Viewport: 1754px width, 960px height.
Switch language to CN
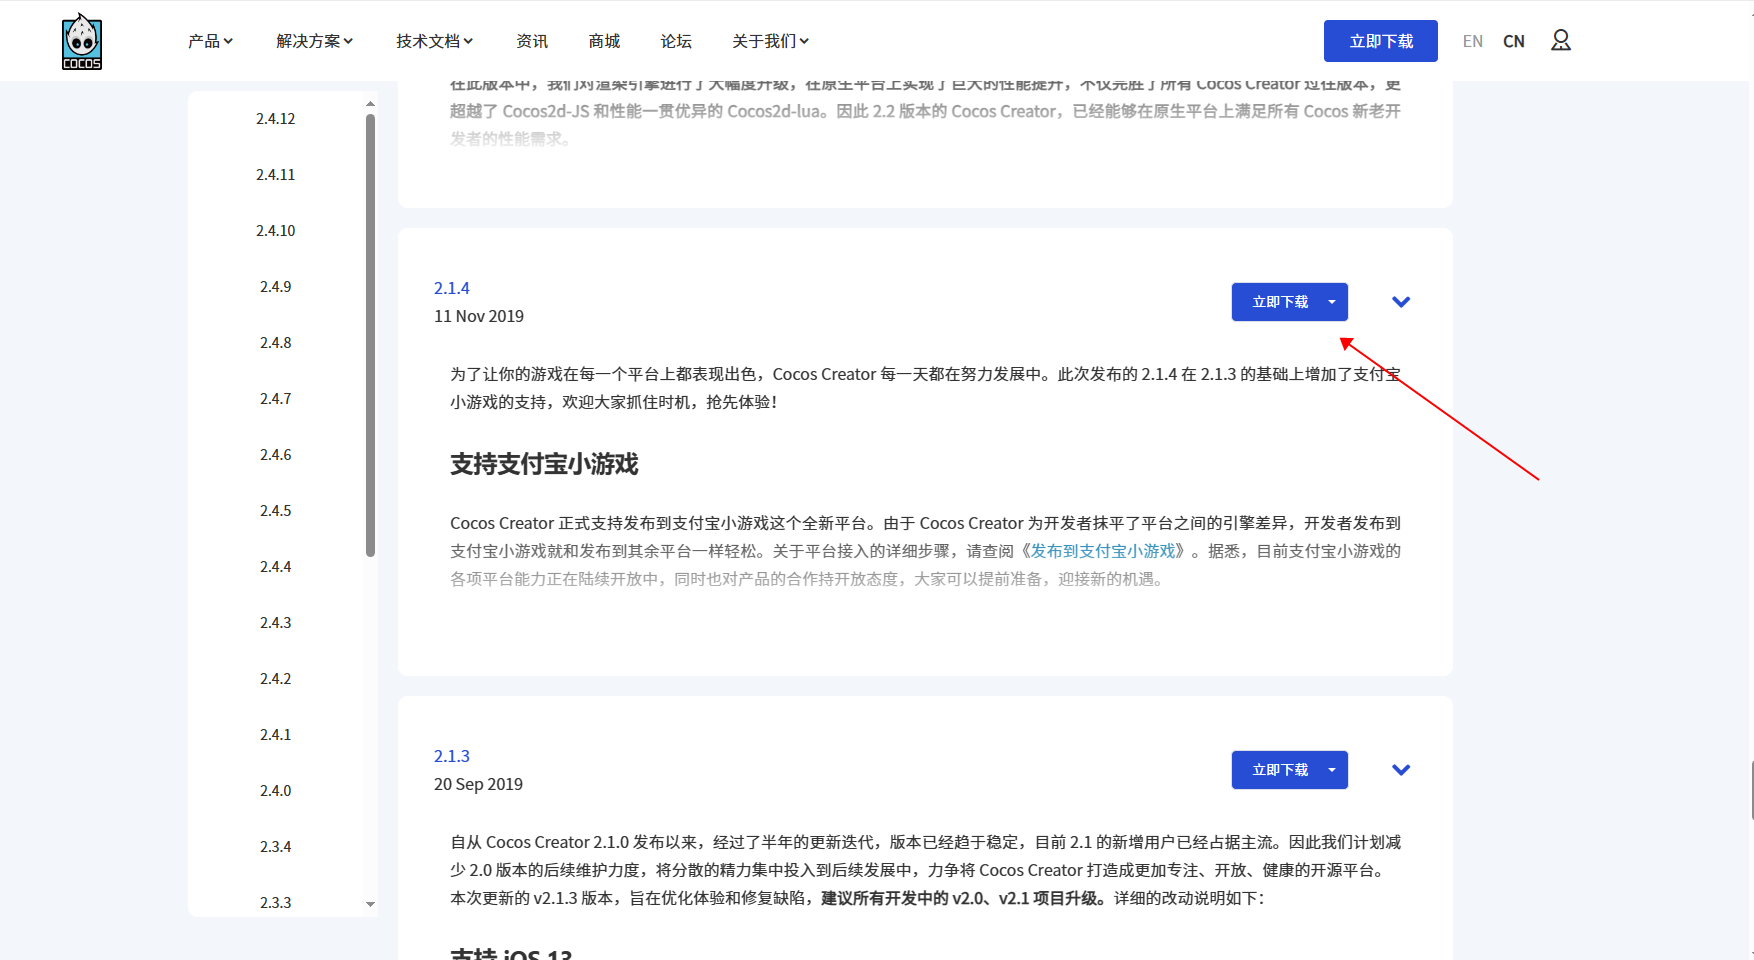coord(1514,41)
